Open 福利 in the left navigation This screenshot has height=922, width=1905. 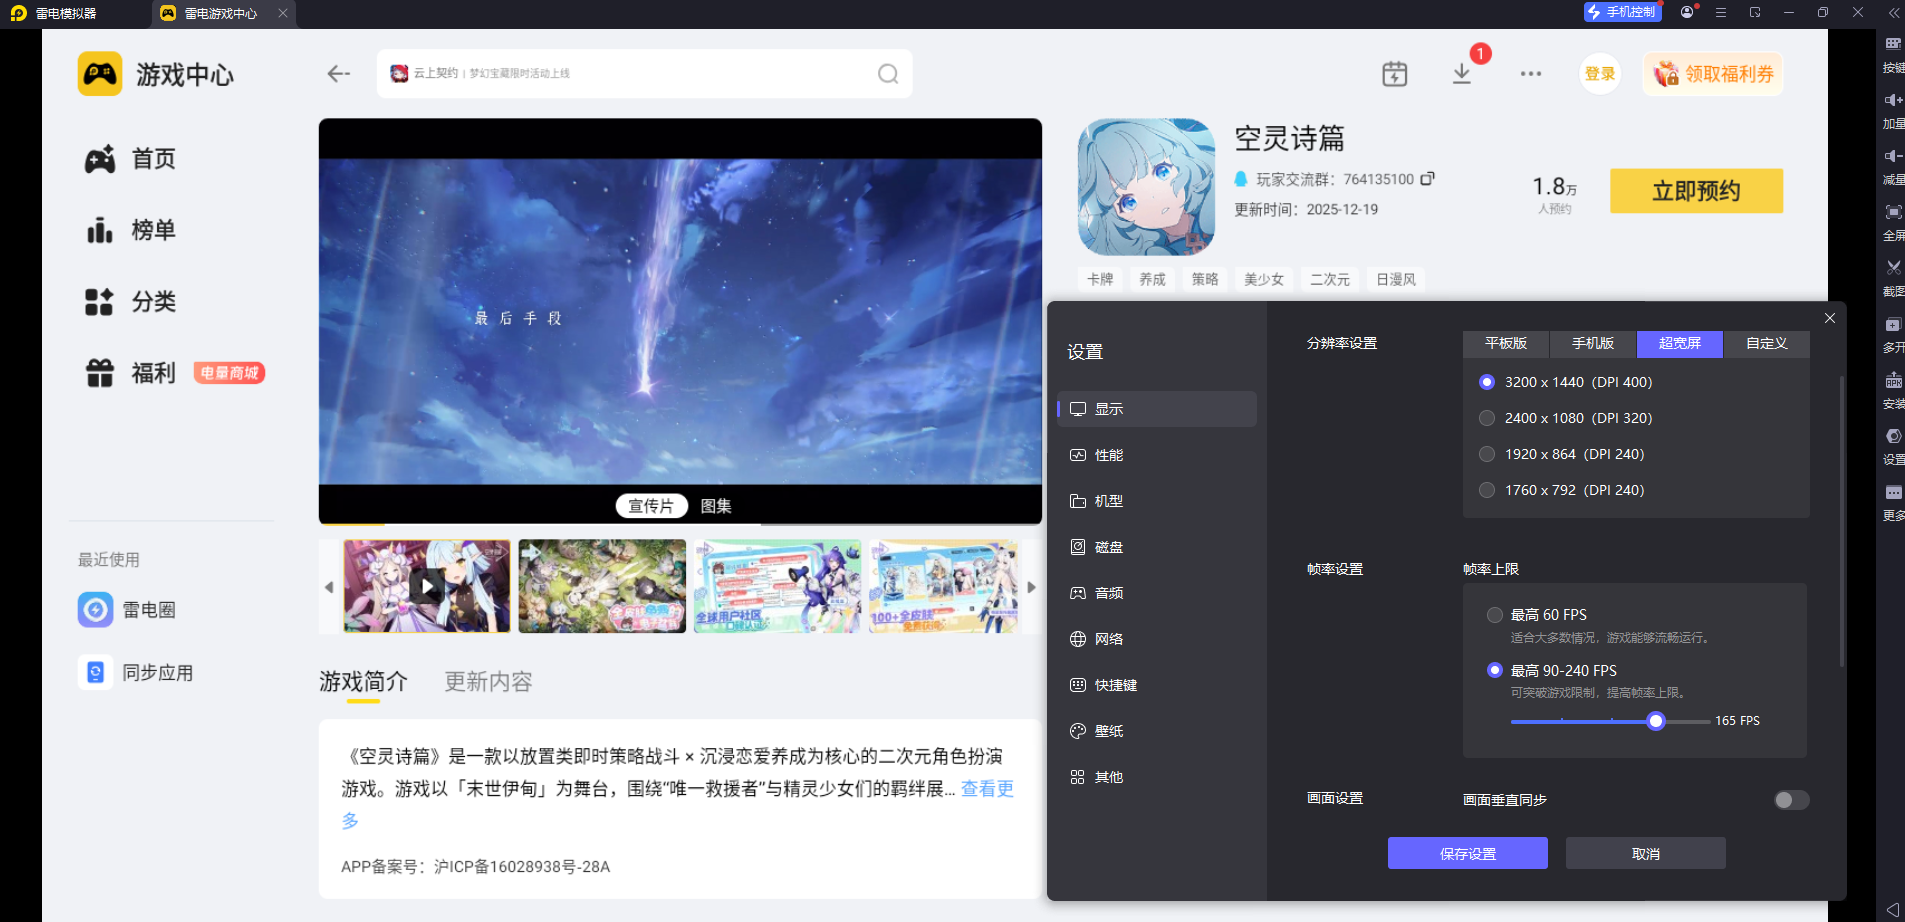pyautogui.click(x=130, y=373)
